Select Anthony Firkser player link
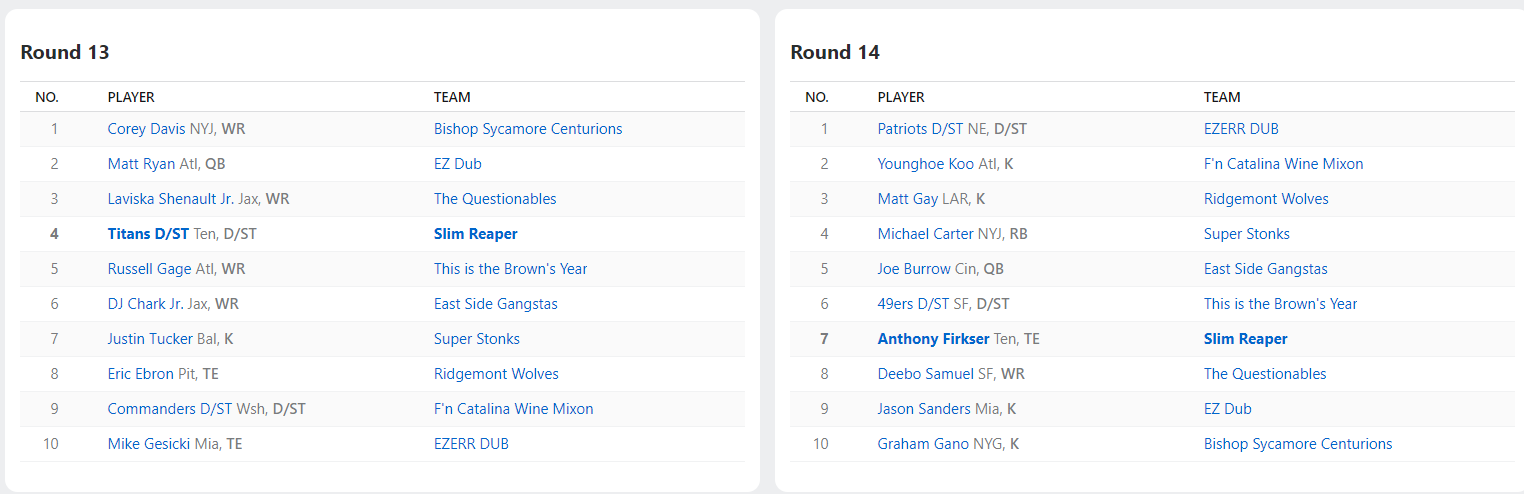This screenshot has height=494, width=1524. pos(934,339)
